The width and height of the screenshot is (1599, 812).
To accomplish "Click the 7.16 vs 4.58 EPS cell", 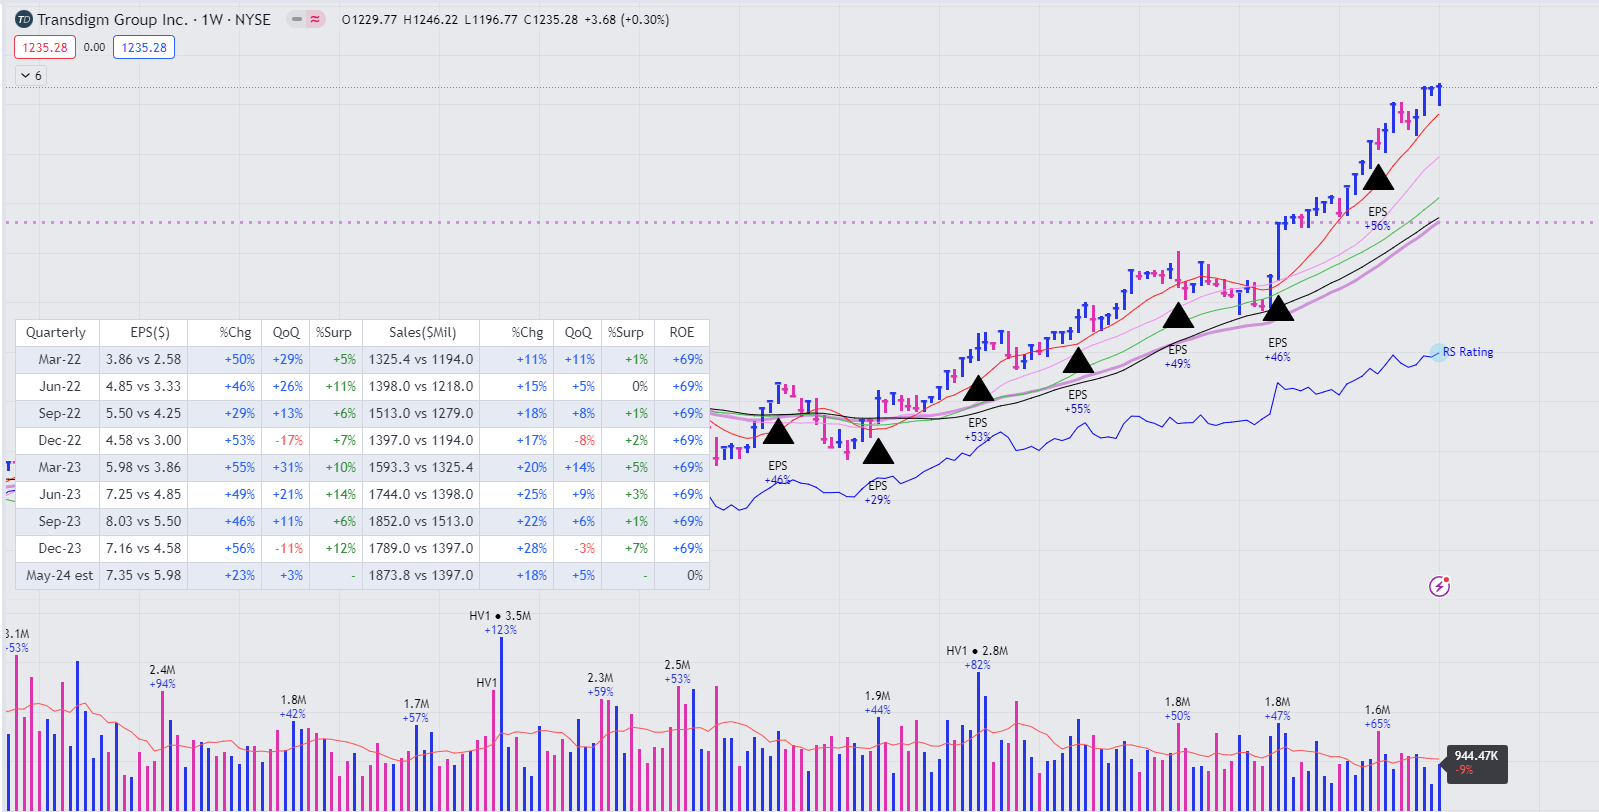I will coord(144,548).
